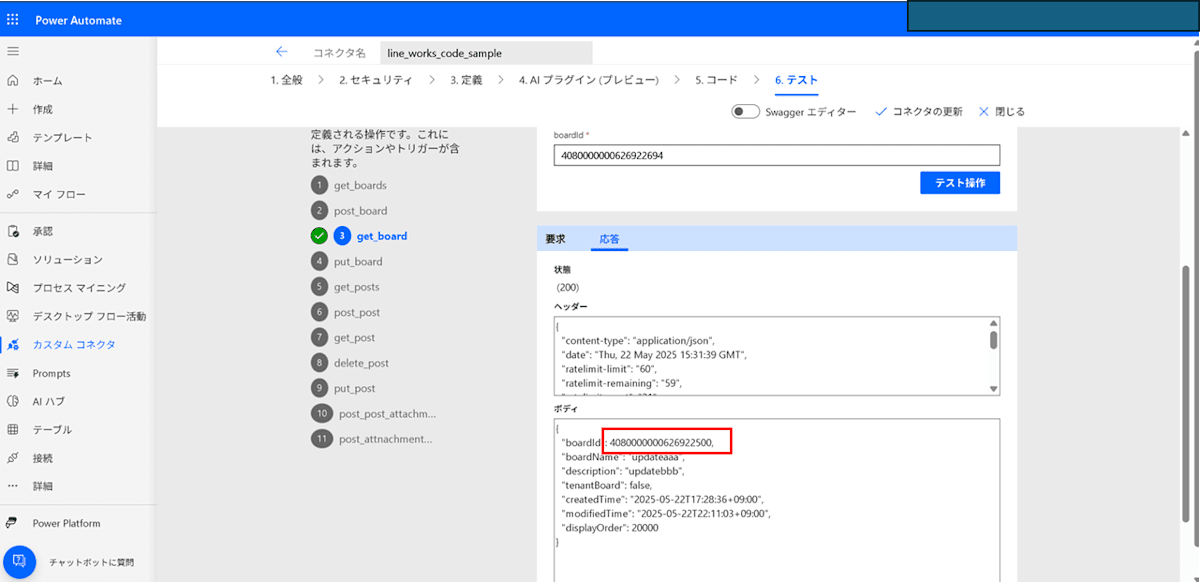Open step 3. 定義

click(x=466, y=80)
